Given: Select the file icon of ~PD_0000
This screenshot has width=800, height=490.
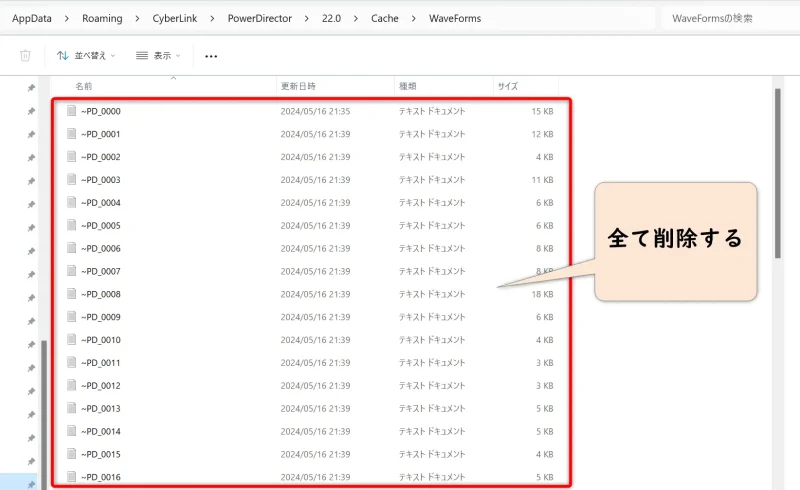Looking at the screenshot, I should tap(71, 111).
